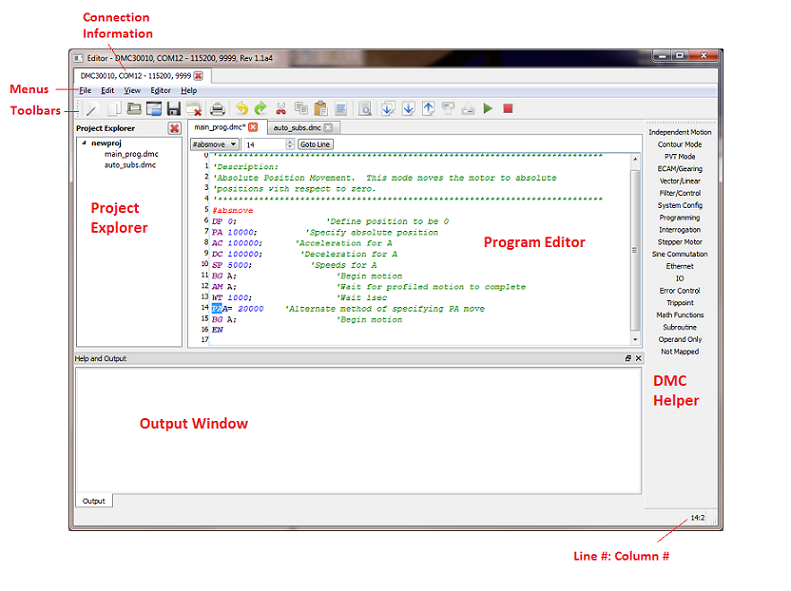Open the #absmove label dropdown
This screenshot has width=791, height=591.
(214, 144)
